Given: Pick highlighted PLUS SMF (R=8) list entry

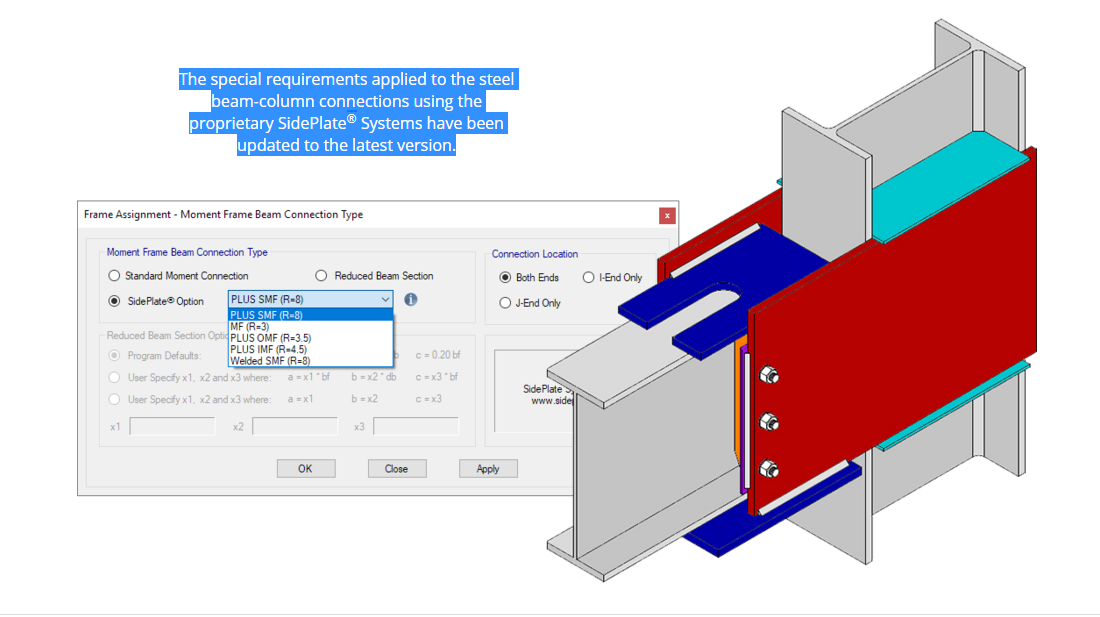Looking at the screenshot, I should 310,315.
